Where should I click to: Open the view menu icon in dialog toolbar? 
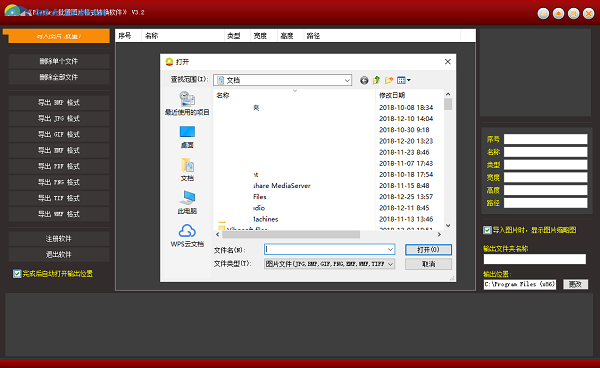point(403,80)
